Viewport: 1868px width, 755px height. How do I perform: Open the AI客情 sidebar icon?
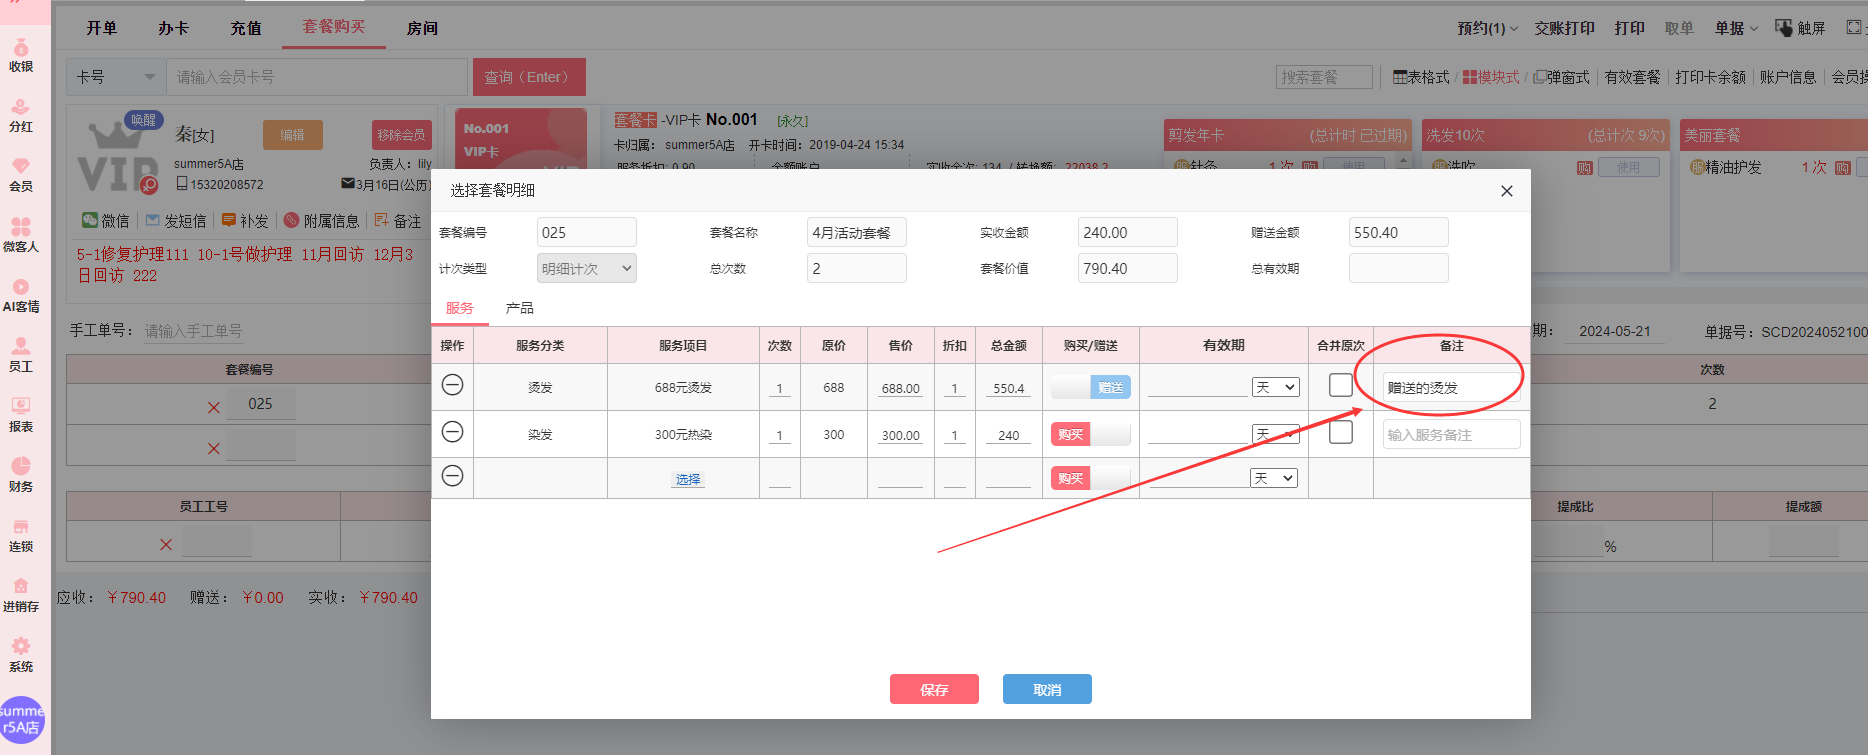tap(21, 296)
